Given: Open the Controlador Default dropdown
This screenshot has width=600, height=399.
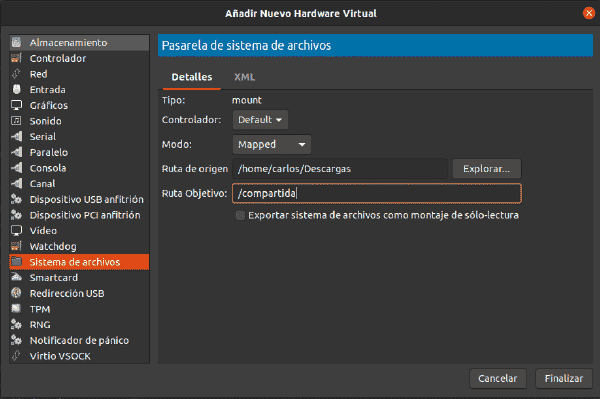Looking at the screenshot, I should pyautogui.click(x=260, y=120).
